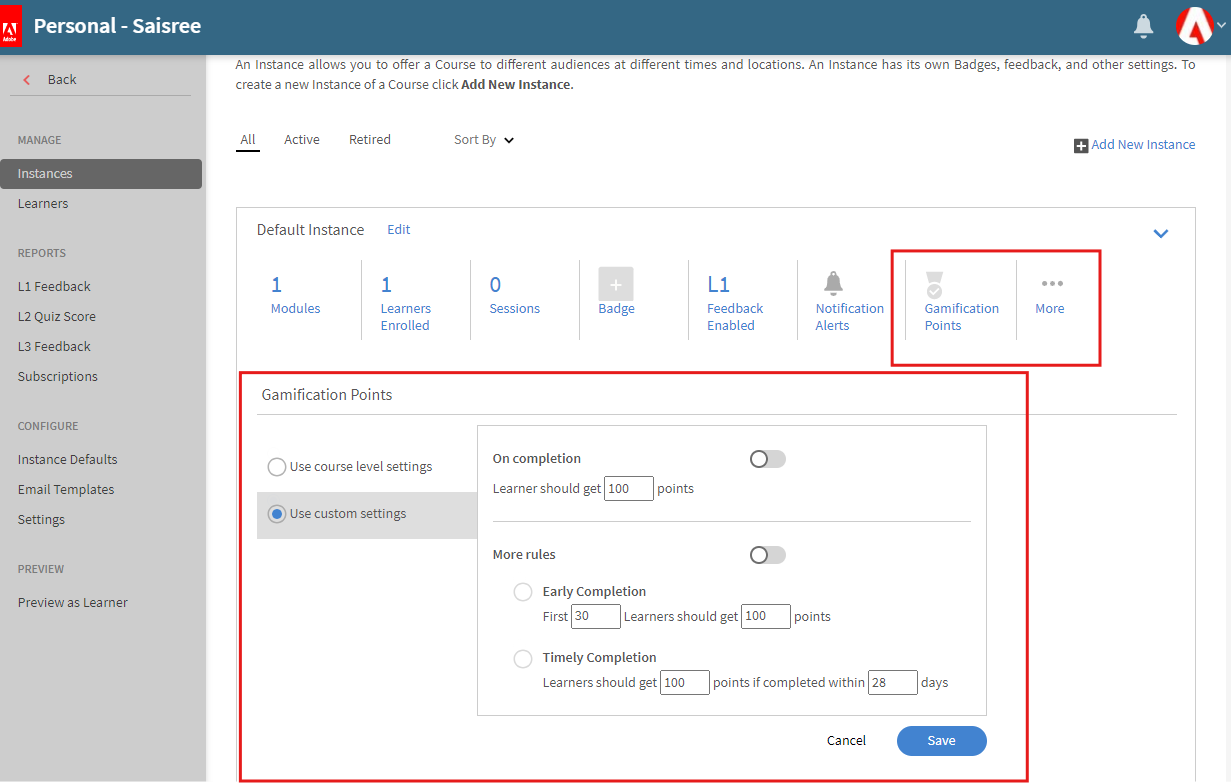Click the notification bell in header
Viewport: 1231px width, 783px height.
point(1143,26)
